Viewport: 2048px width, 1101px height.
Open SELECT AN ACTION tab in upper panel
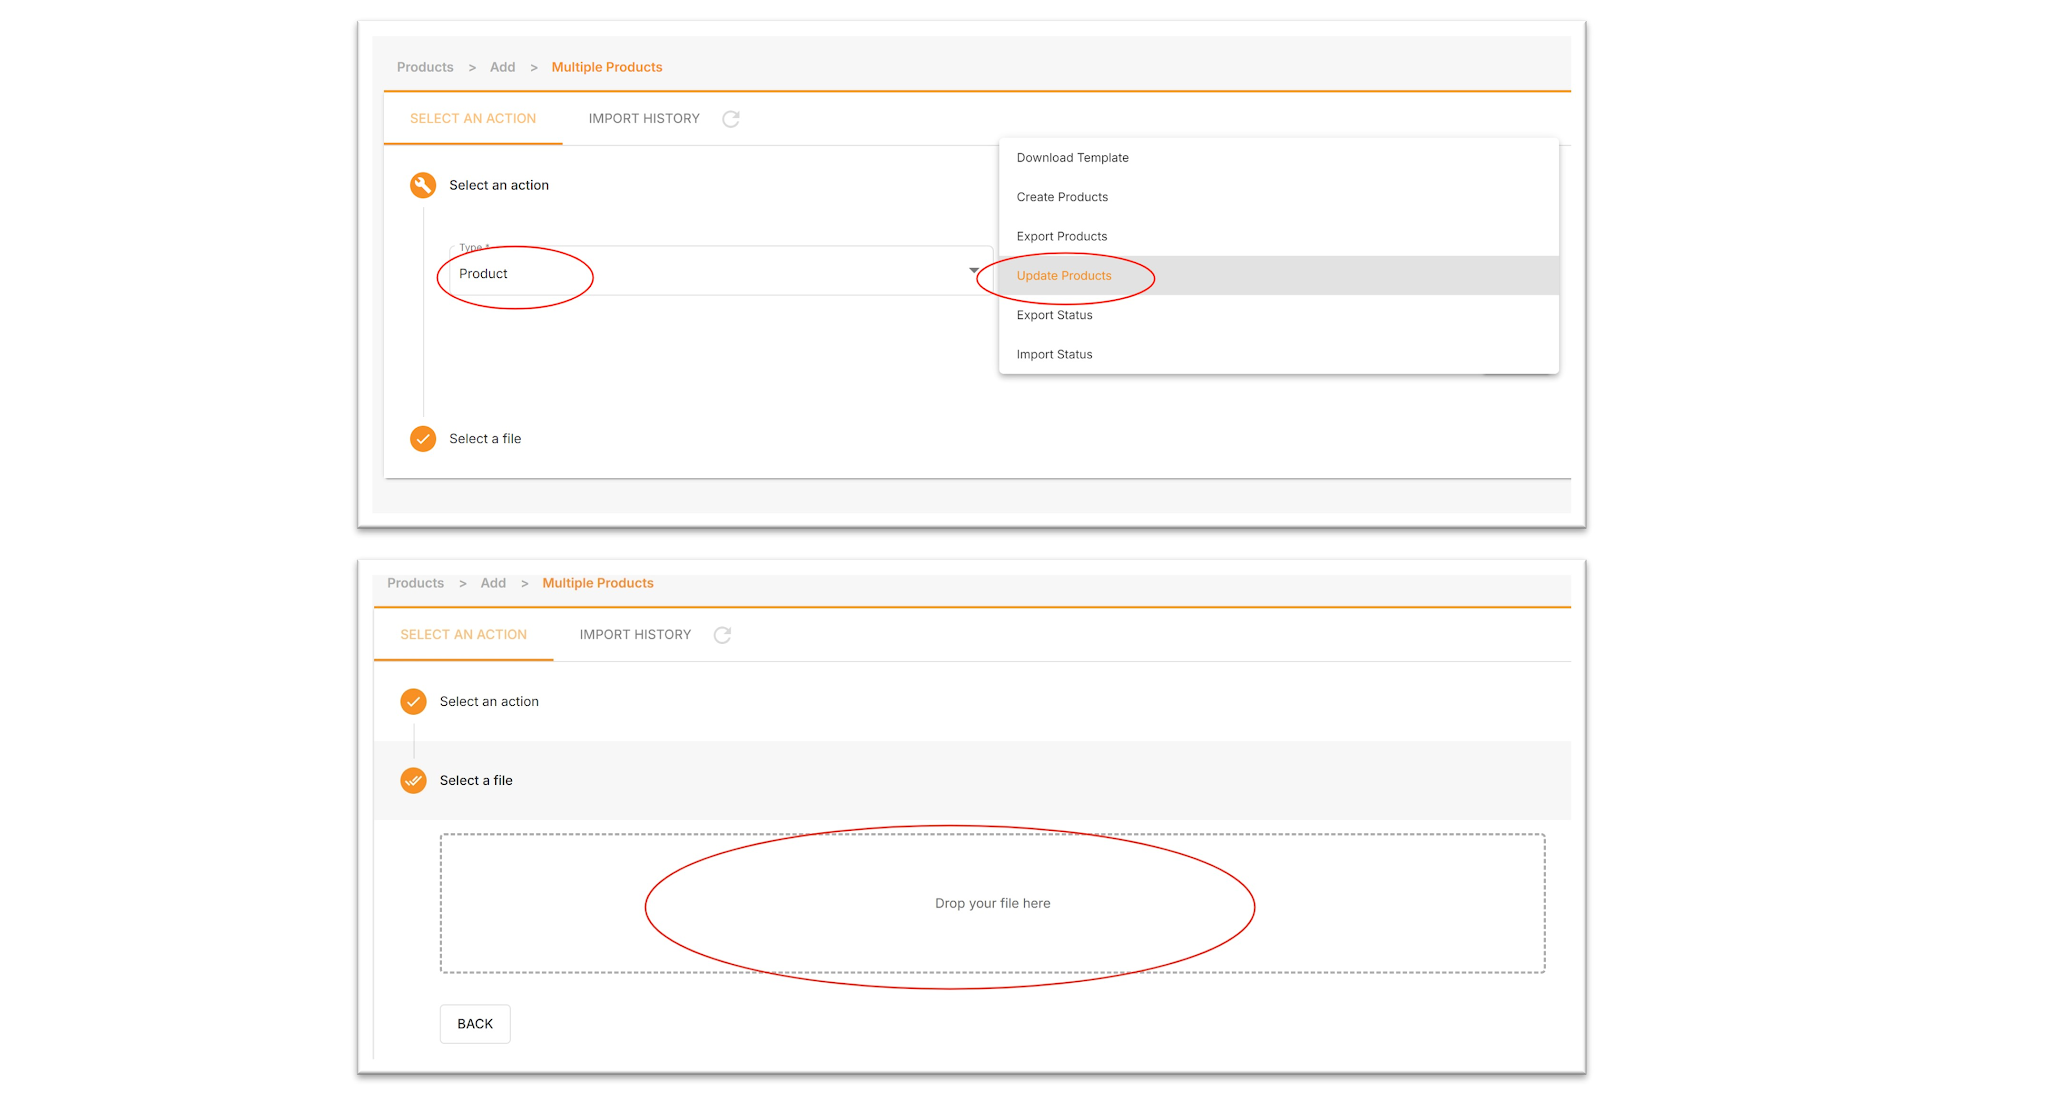click(473, 119)
